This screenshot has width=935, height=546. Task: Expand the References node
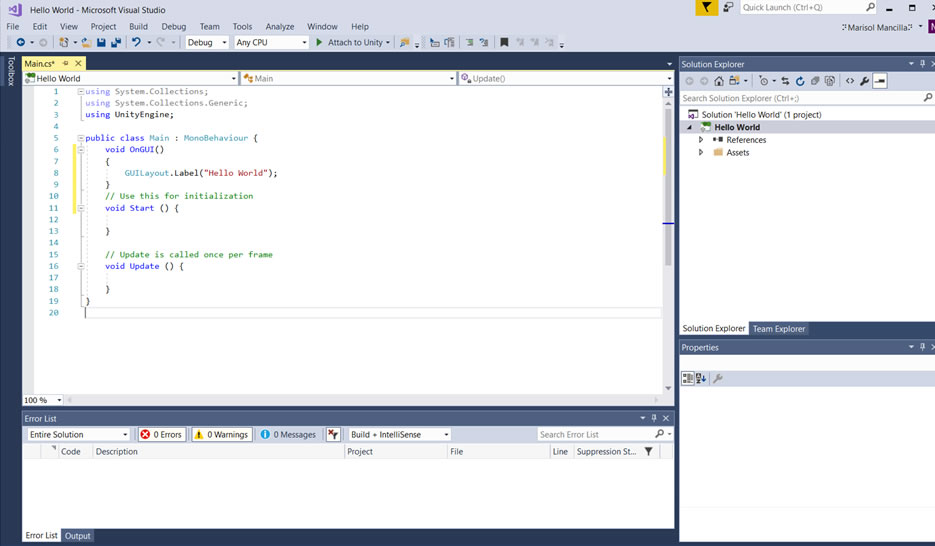pos(701,139)
